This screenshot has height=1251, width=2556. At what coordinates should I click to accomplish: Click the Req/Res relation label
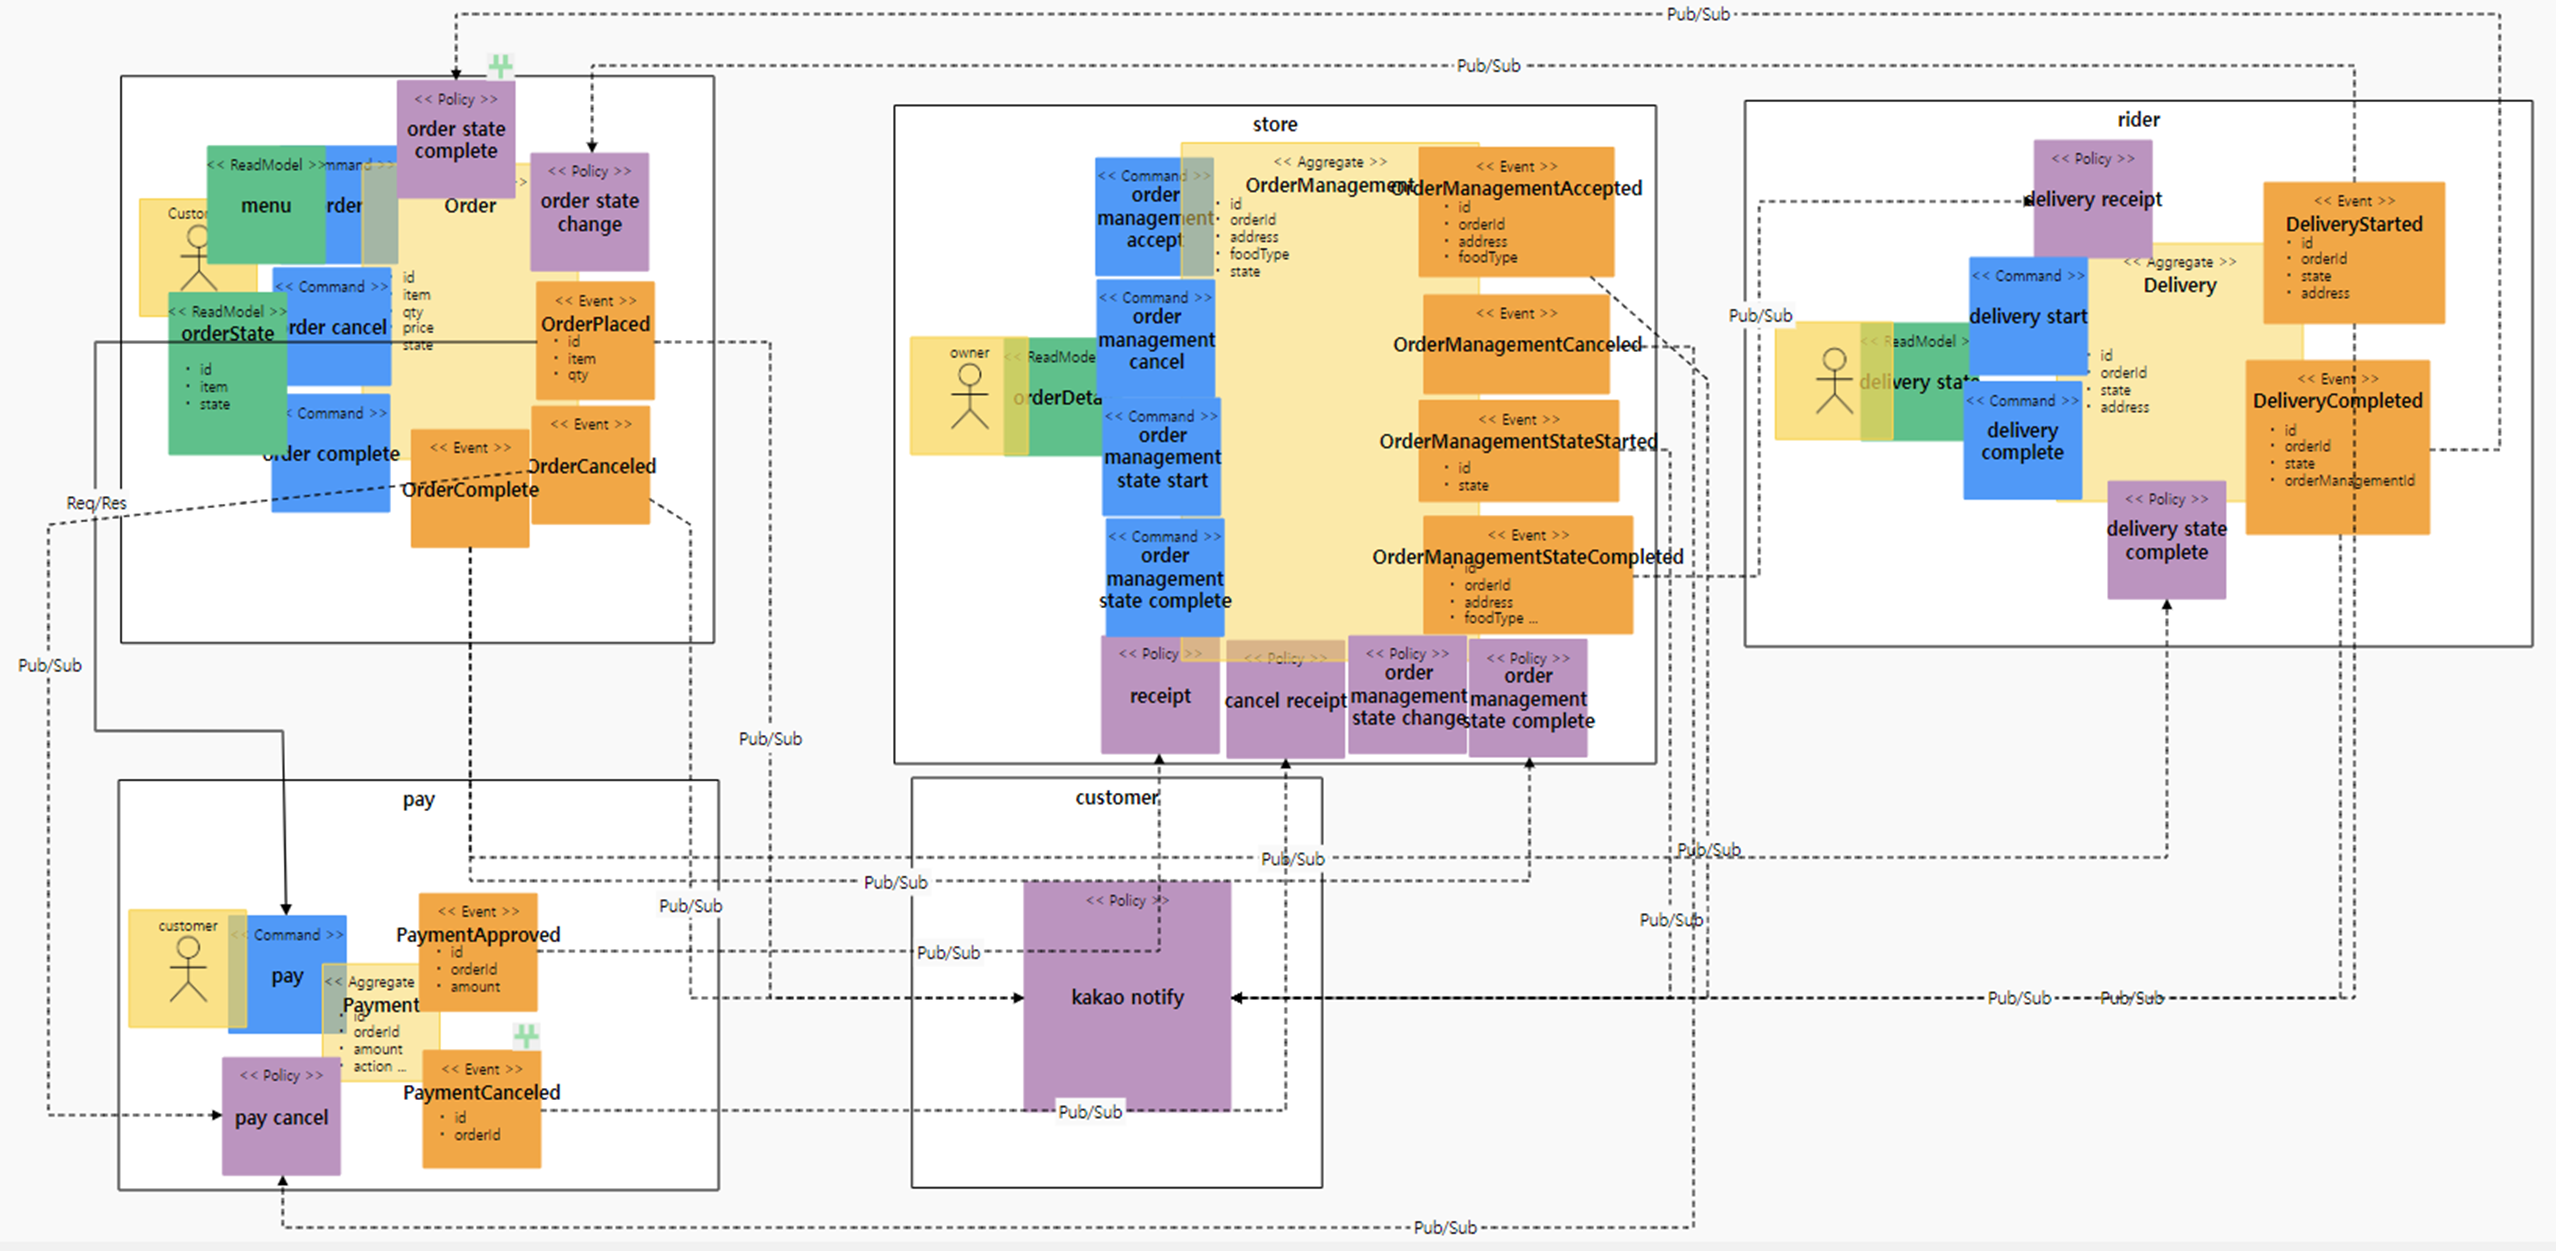(97, 503)
